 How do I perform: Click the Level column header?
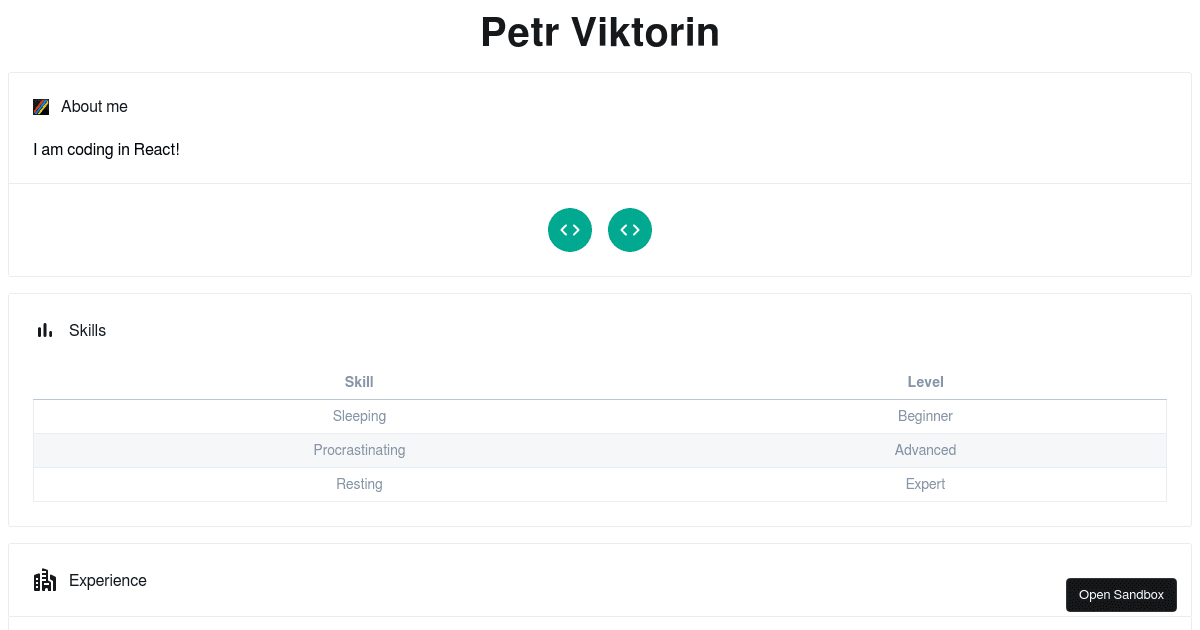pos(925,382)
